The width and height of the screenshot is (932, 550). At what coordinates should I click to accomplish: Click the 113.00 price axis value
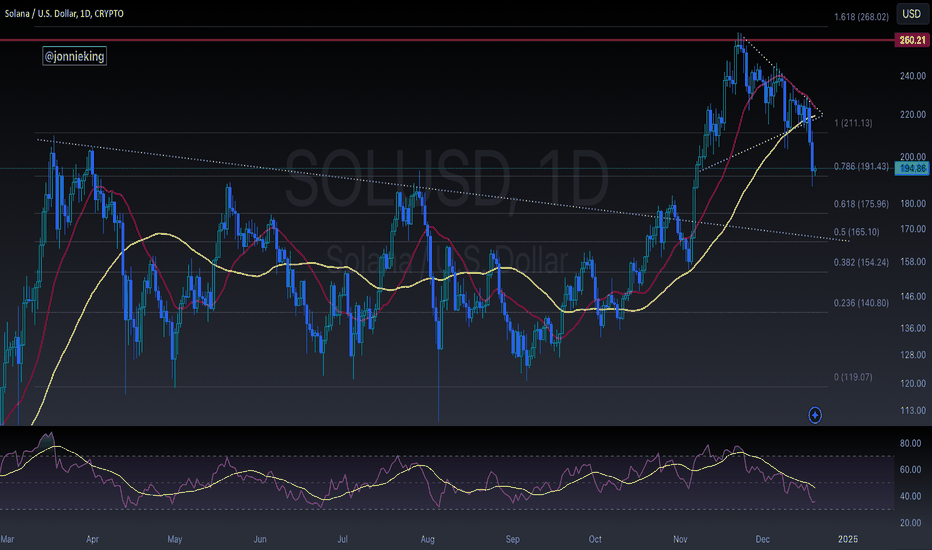click(913, 411)
